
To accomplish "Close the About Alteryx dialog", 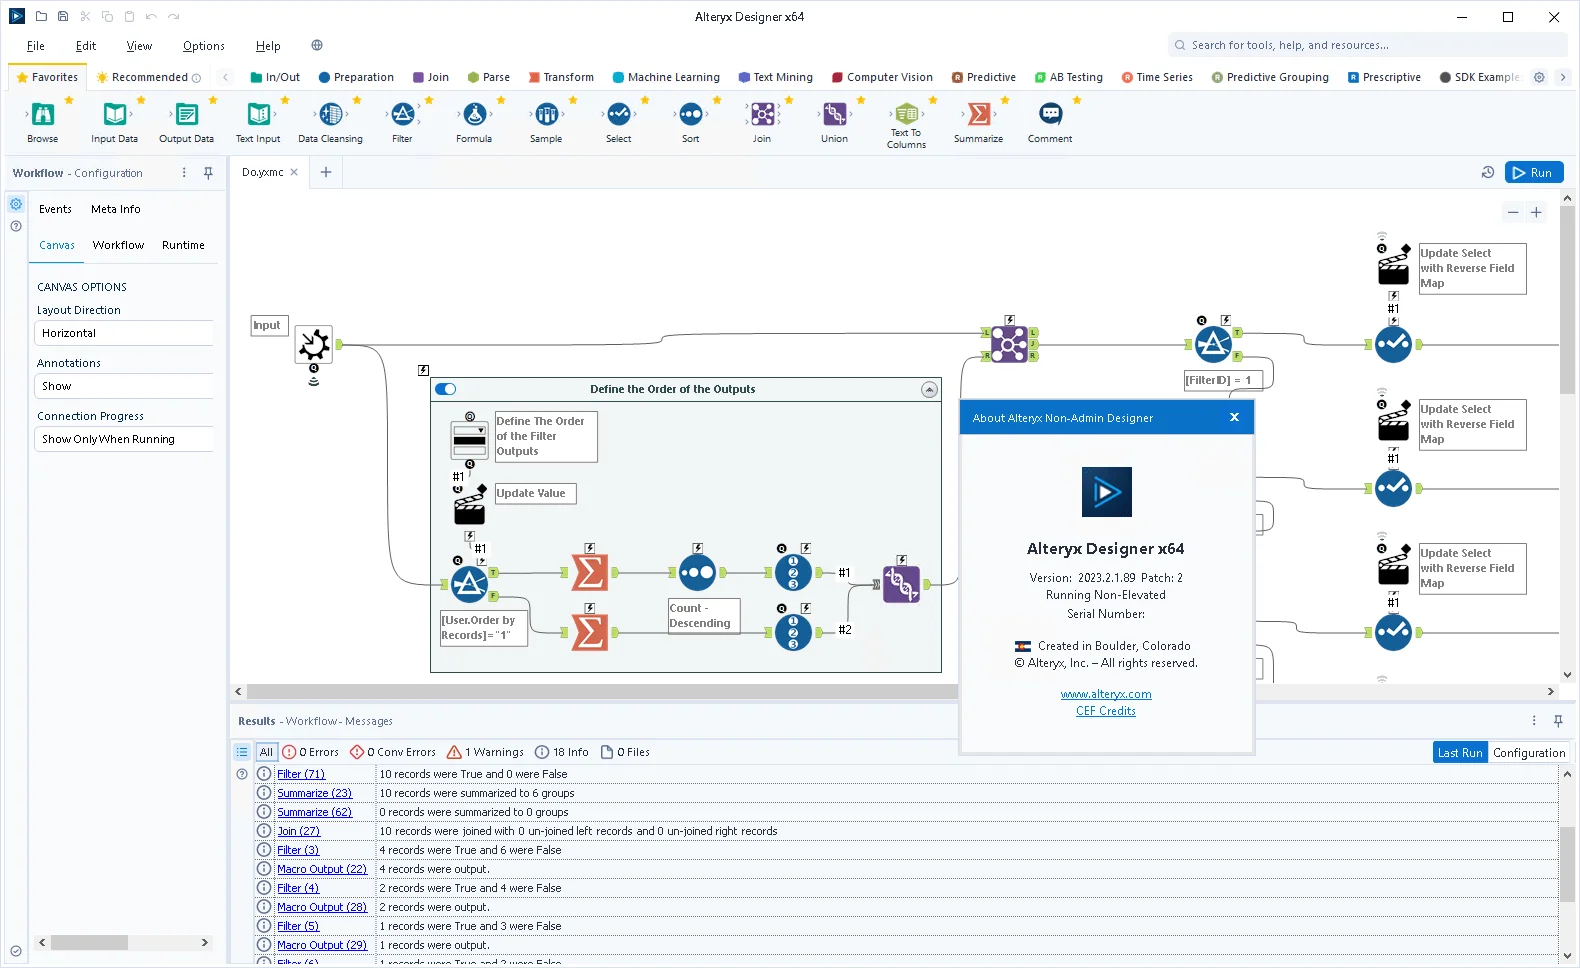I will tap(1234, 417).
